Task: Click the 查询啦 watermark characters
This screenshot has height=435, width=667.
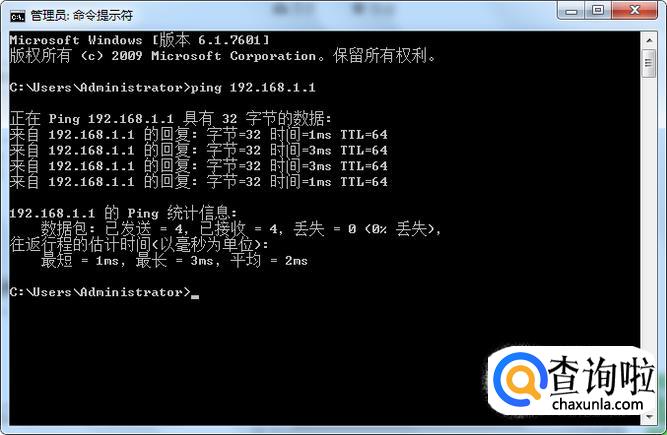Action: pyautogui.click(x=601, y=375)
